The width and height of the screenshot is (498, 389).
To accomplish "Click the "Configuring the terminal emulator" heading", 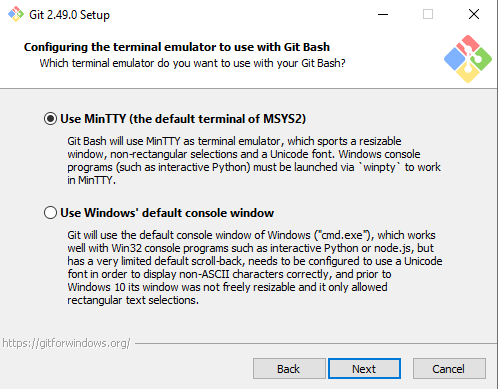I will click(x=177, y=47).
